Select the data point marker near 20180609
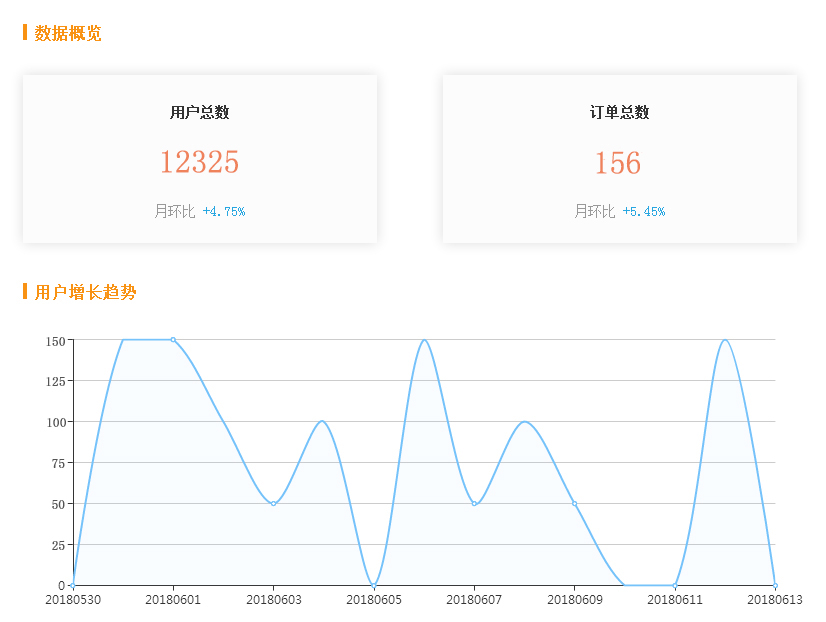The image size is (826, 622). click(573, 504)
